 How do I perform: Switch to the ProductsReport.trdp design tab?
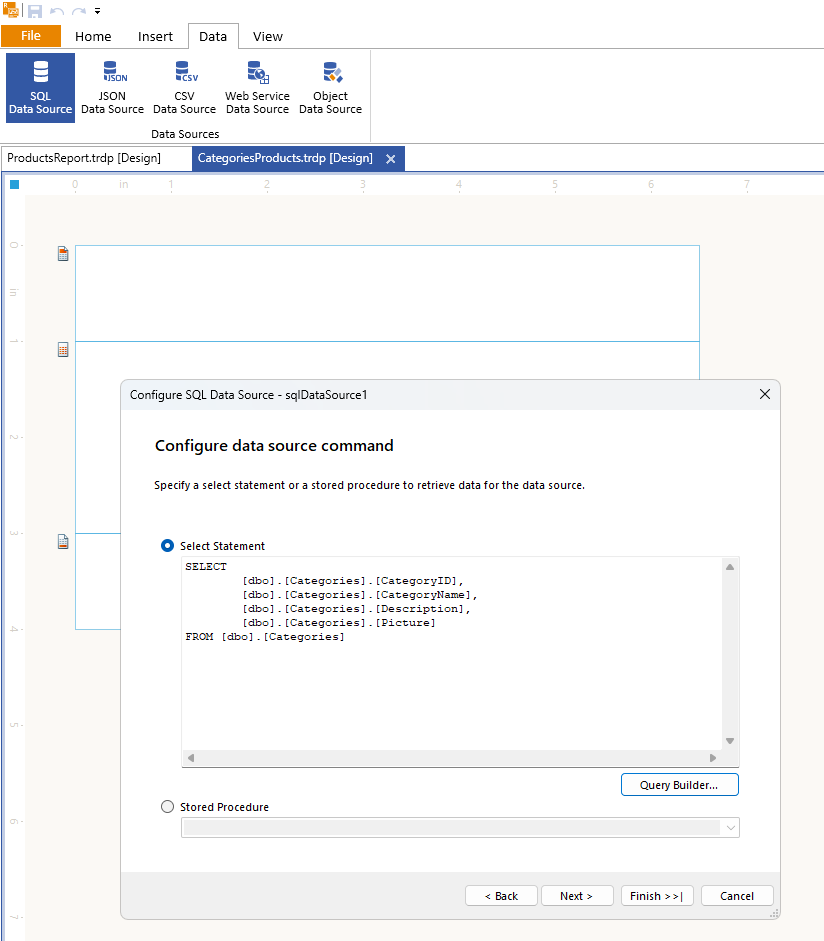click(84, 158)
